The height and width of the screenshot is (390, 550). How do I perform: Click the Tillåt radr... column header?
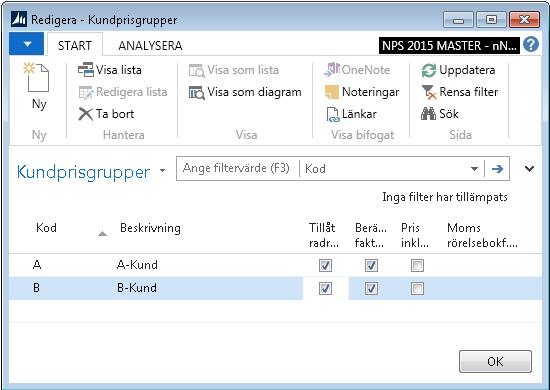(323, 235)
